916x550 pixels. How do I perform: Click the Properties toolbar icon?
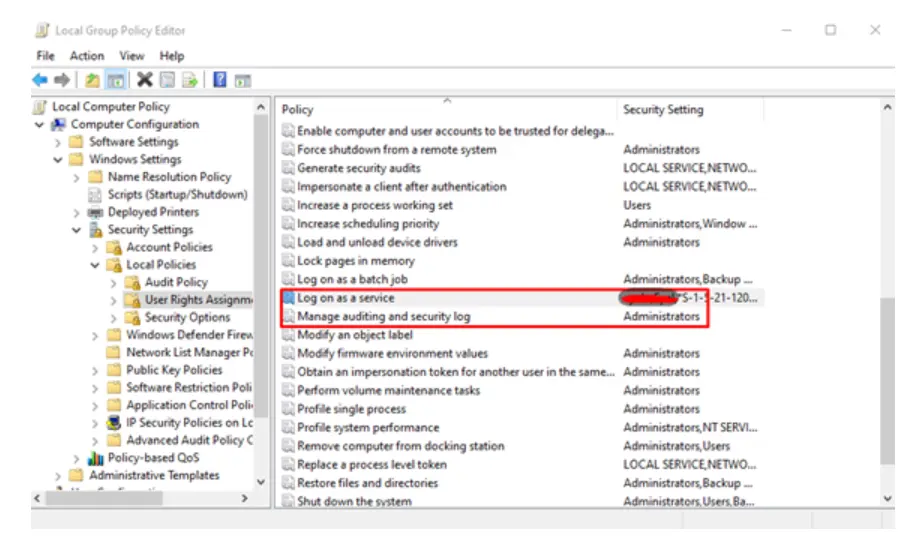coord(167,80)
